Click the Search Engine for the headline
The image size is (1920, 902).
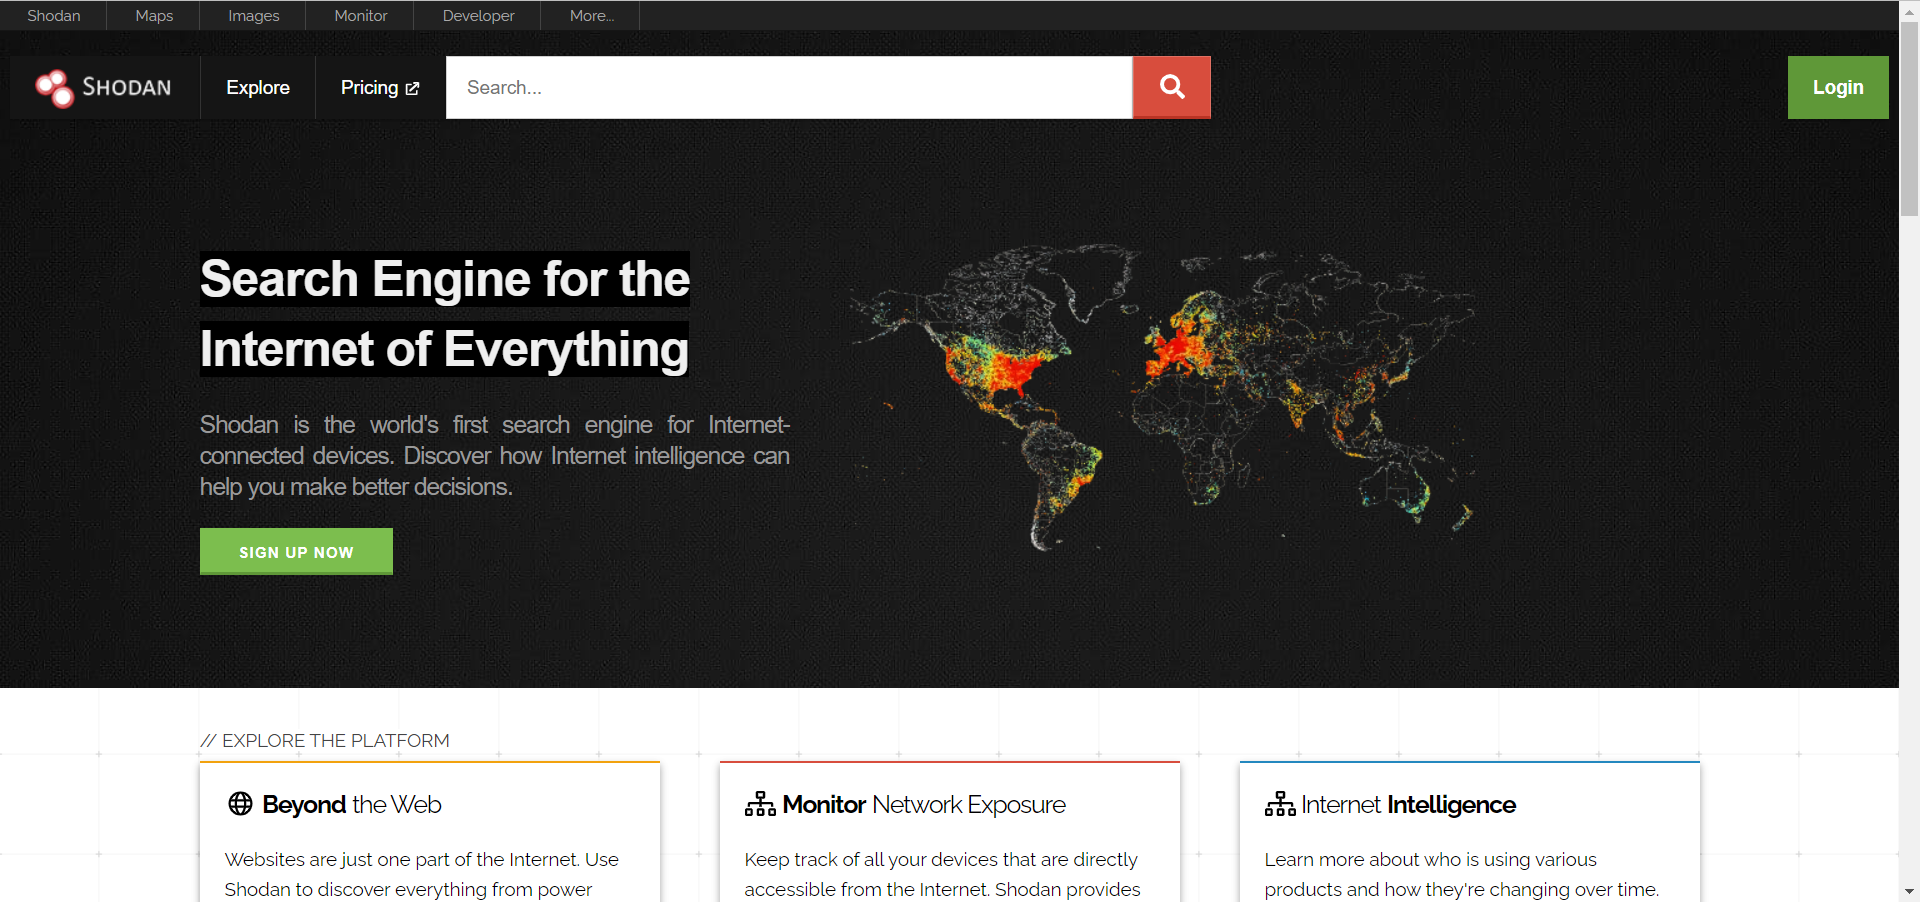tap(445, 278)
